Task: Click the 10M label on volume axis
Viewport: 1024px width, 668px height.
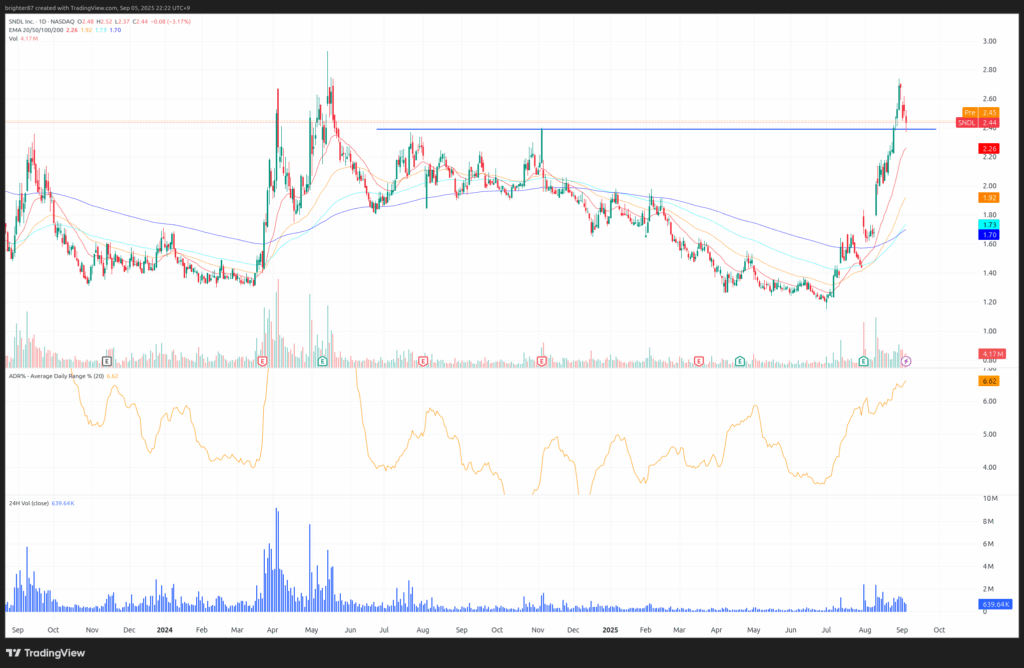Action: (990, 498)
